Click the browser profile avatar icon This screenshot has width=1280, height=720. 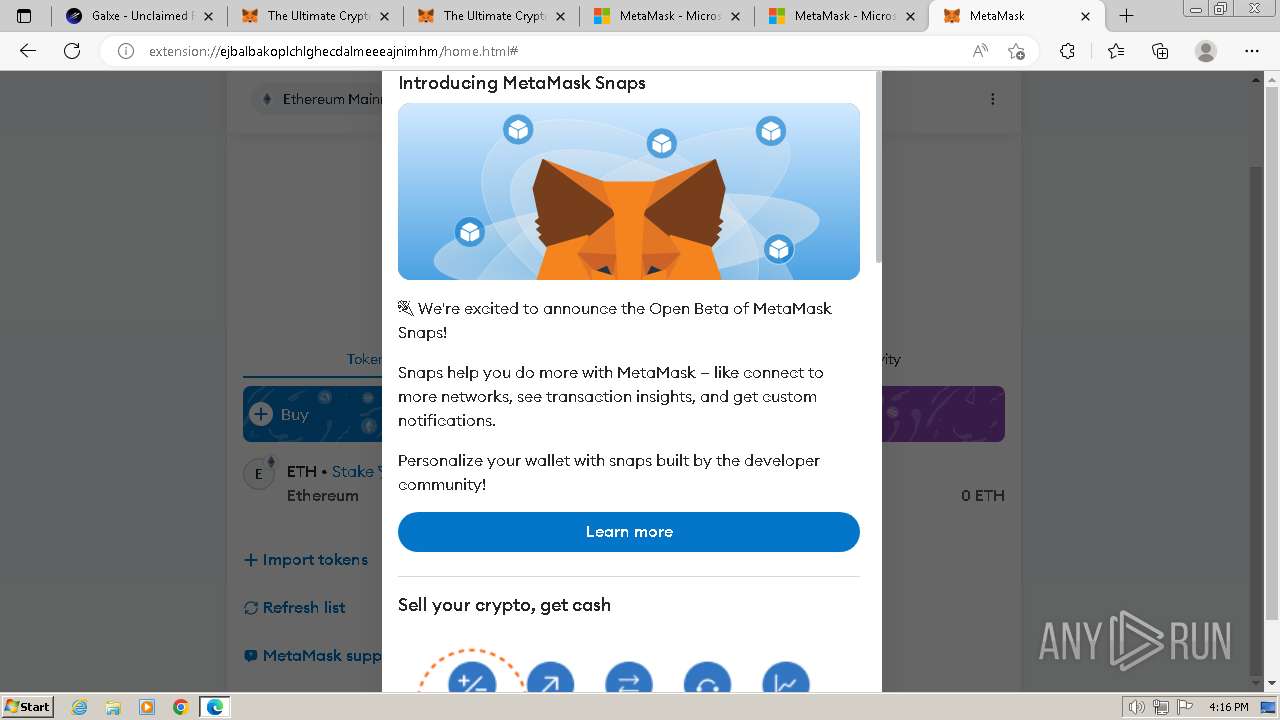coord(1206,51)
